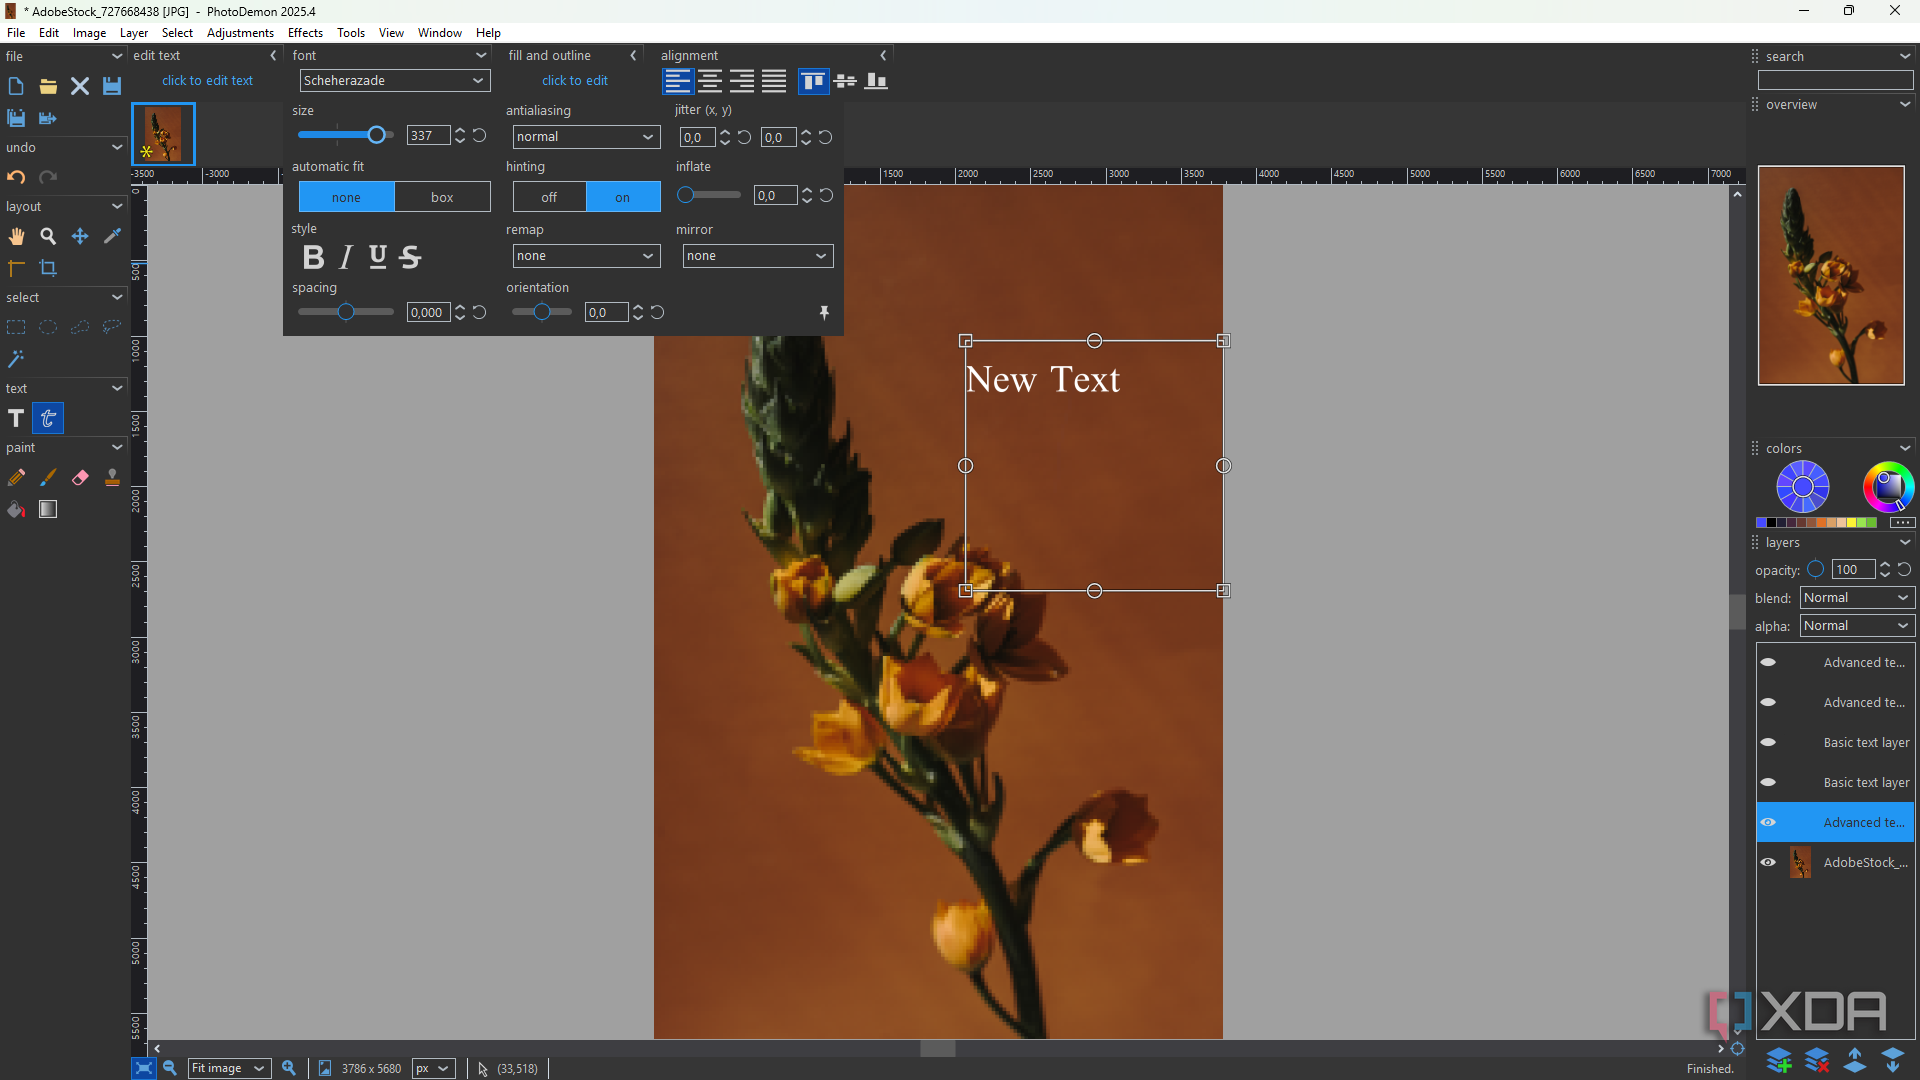Select the color picker eyedropper tool
The width and height of the screenshot is (1920, 1080).
[x=112, y=236]
